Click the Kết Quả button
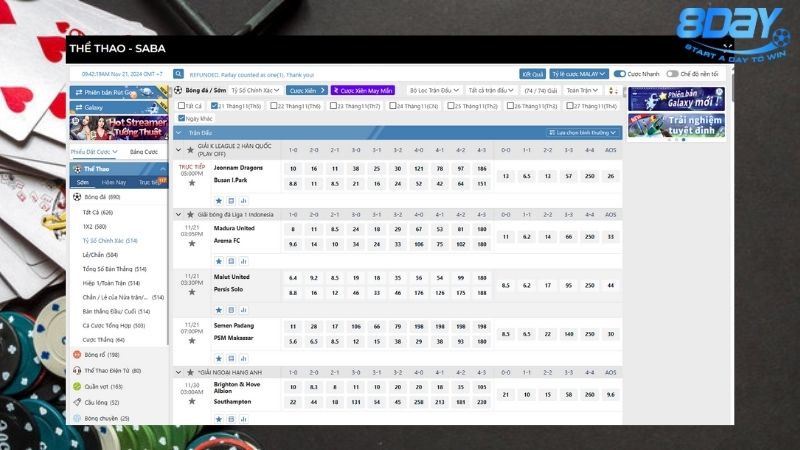Screen dimensions: 800x450 [x=532, y=74]
